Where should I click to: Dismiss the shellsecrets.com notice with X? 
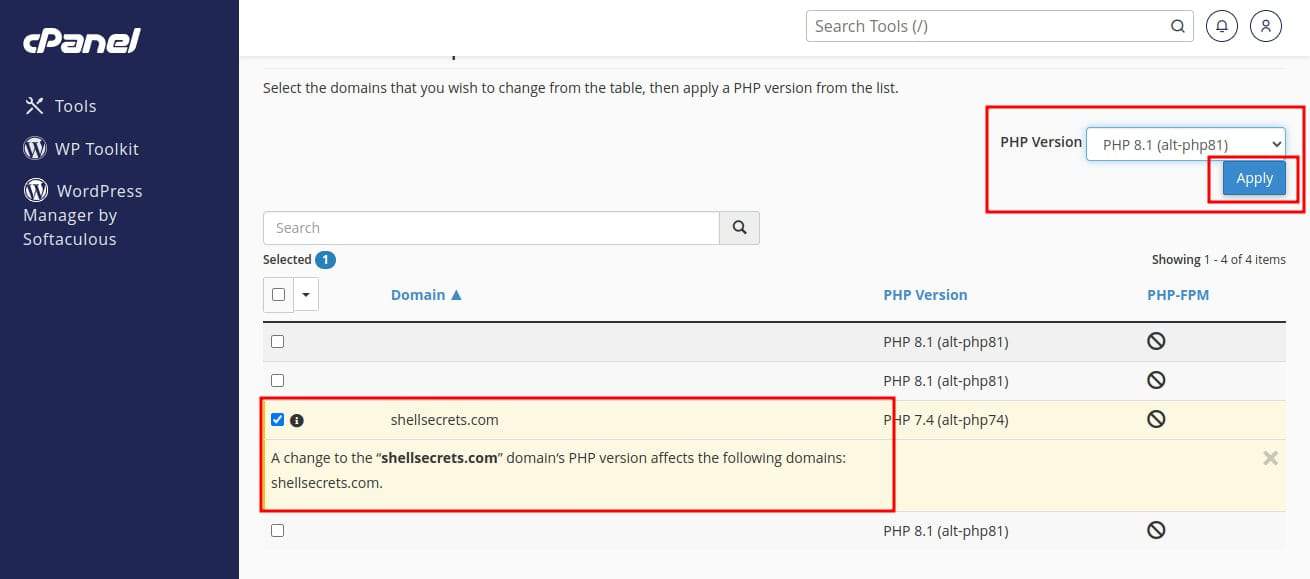(x=1270, y=458)
